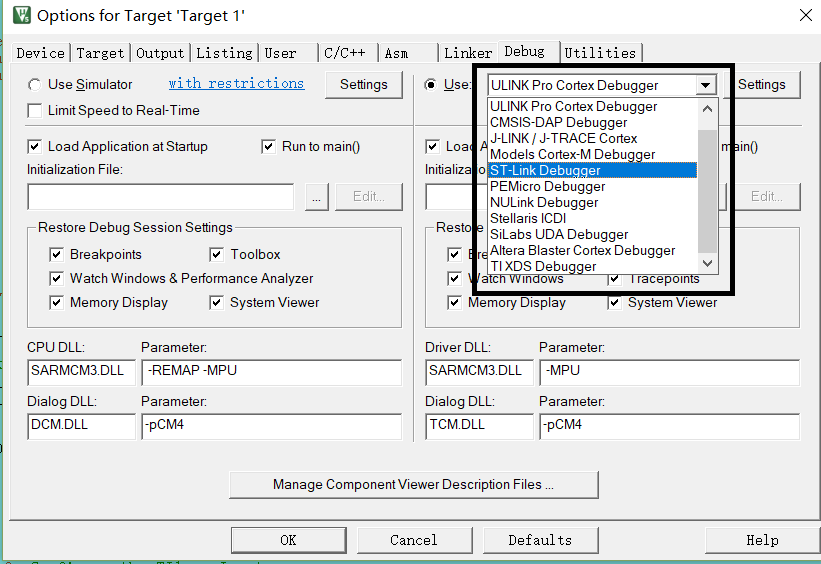Choose TI XDS Debugger option
This screenshot has height=564, width=821.
pos(593,266)
